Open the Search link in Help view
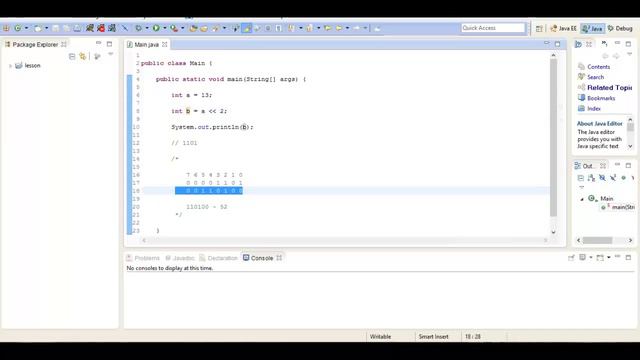The image size is (640, 360). (595, 77)
